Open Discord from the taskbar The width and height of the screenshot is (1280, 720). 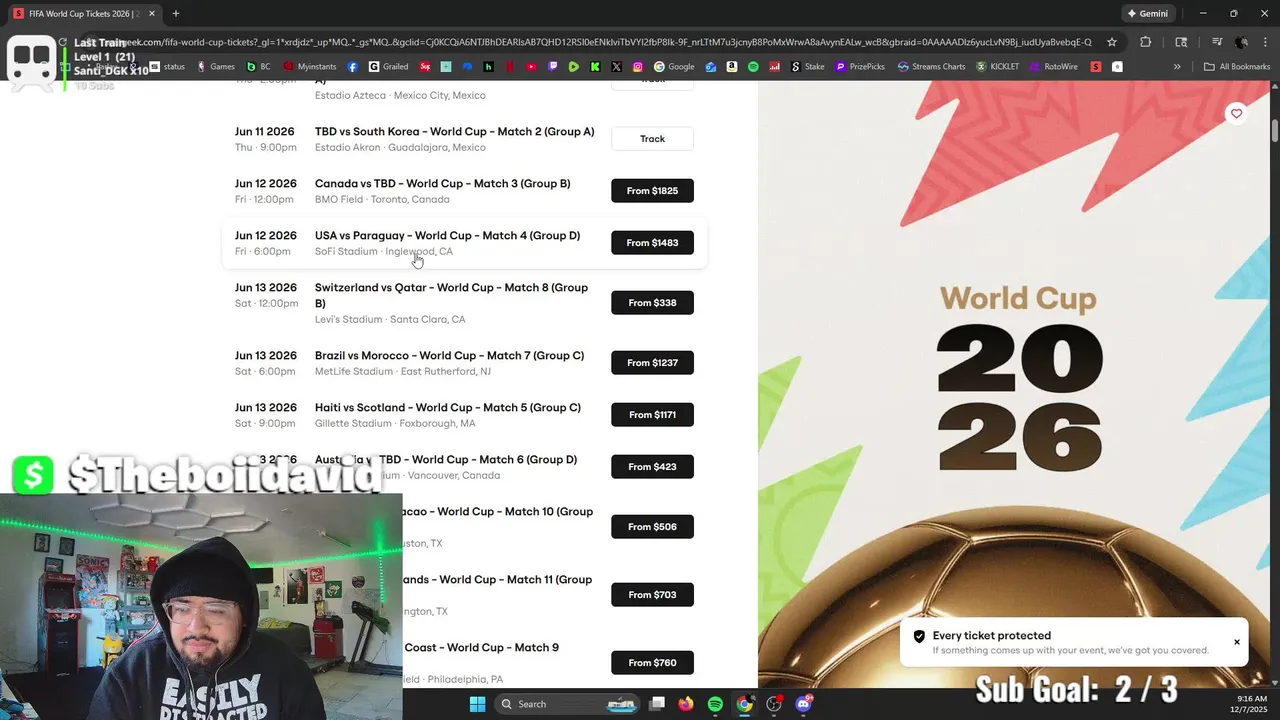[803, 704]
